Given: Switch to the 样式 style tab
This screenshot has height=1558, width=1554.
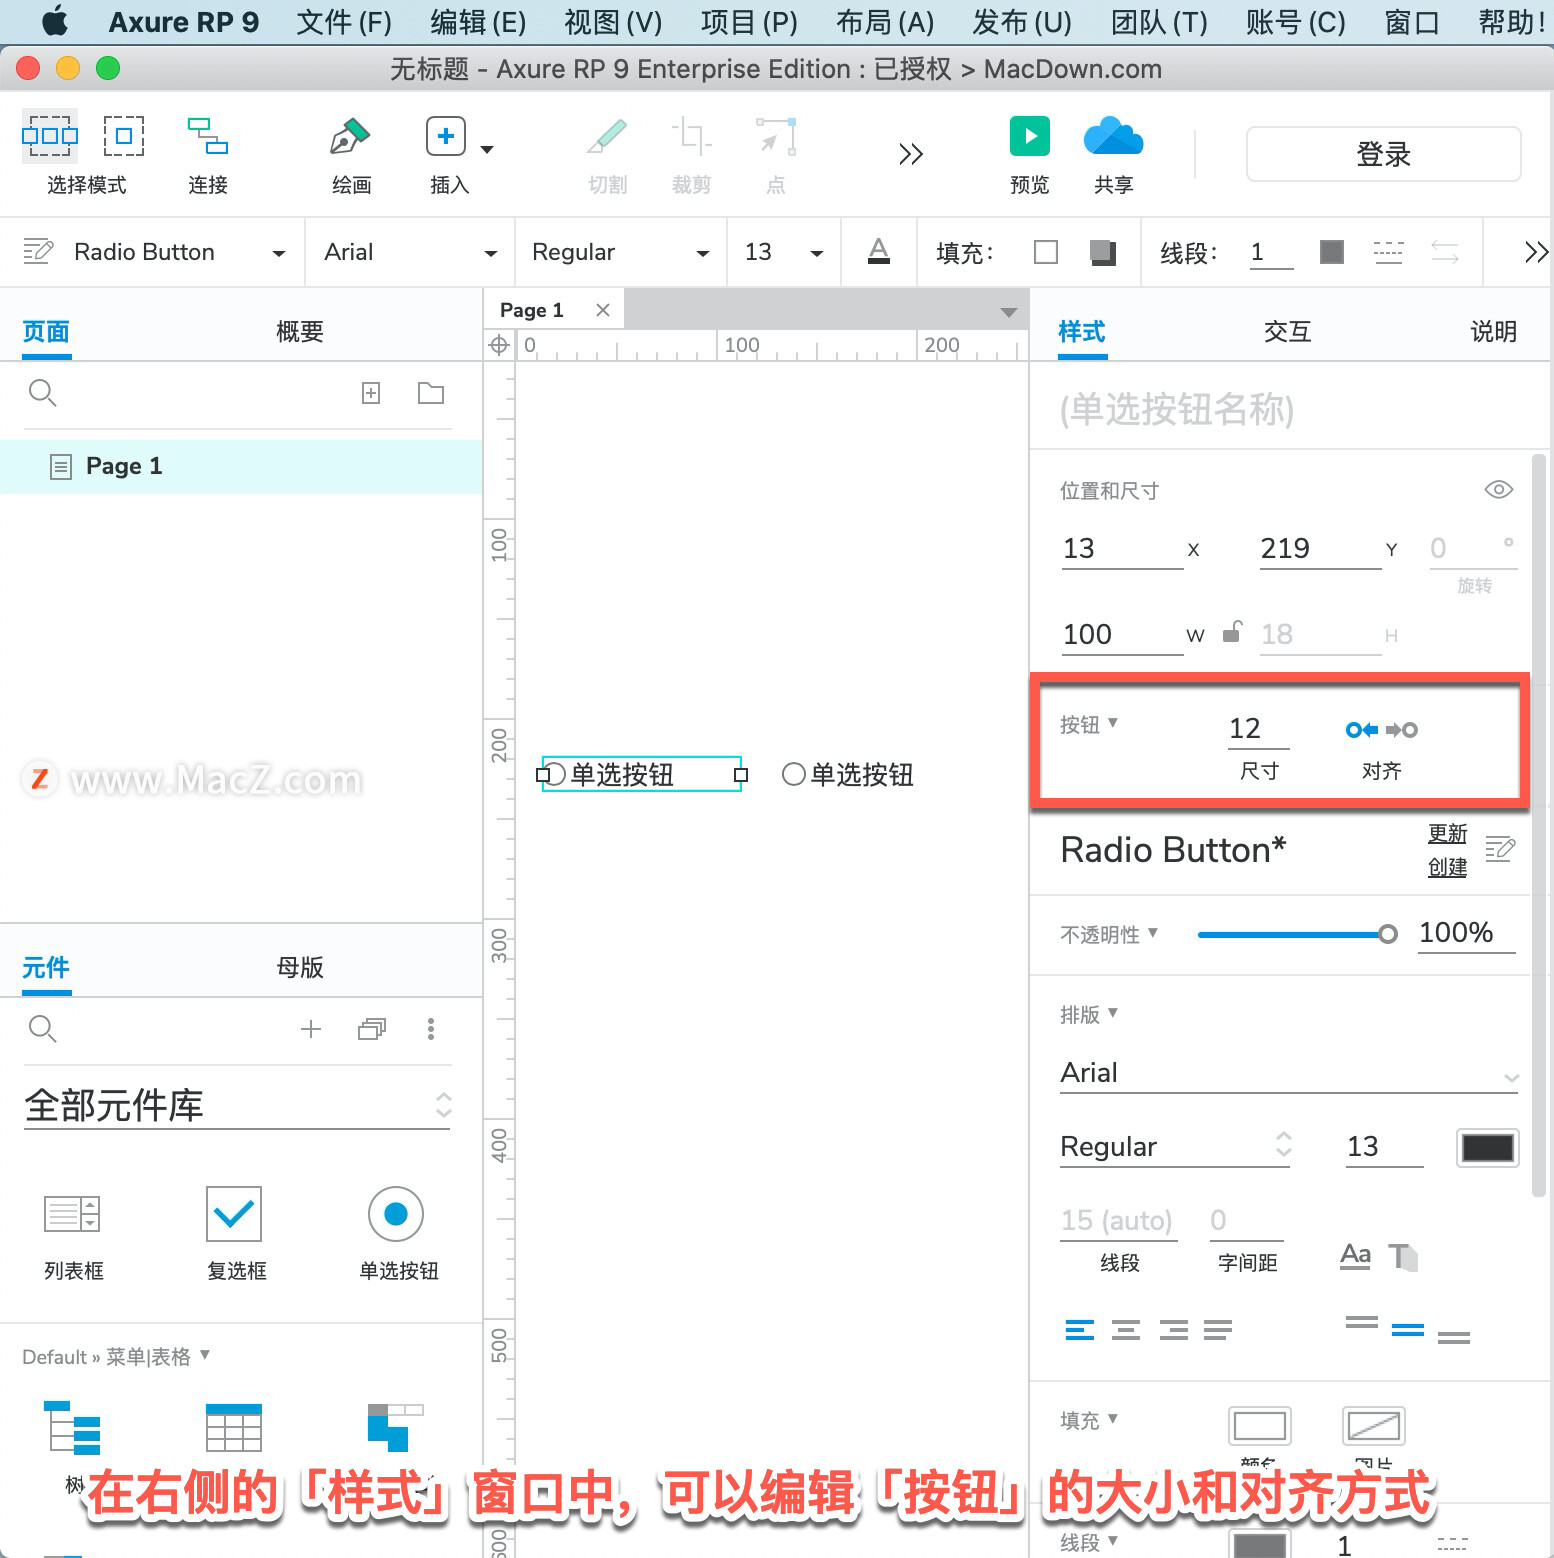Looking at the screenshot, I should pyautogui.click(x=1082, y=332).
